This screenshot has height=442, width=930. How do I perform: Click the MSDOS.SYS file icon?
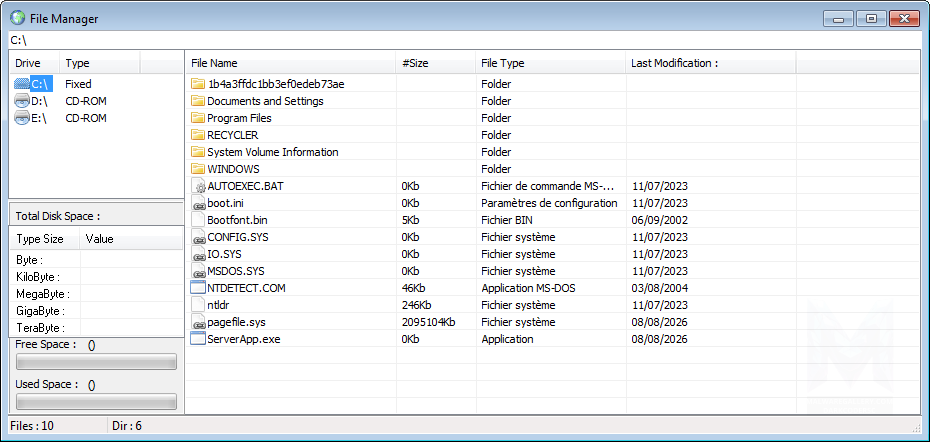click(198, 271)
